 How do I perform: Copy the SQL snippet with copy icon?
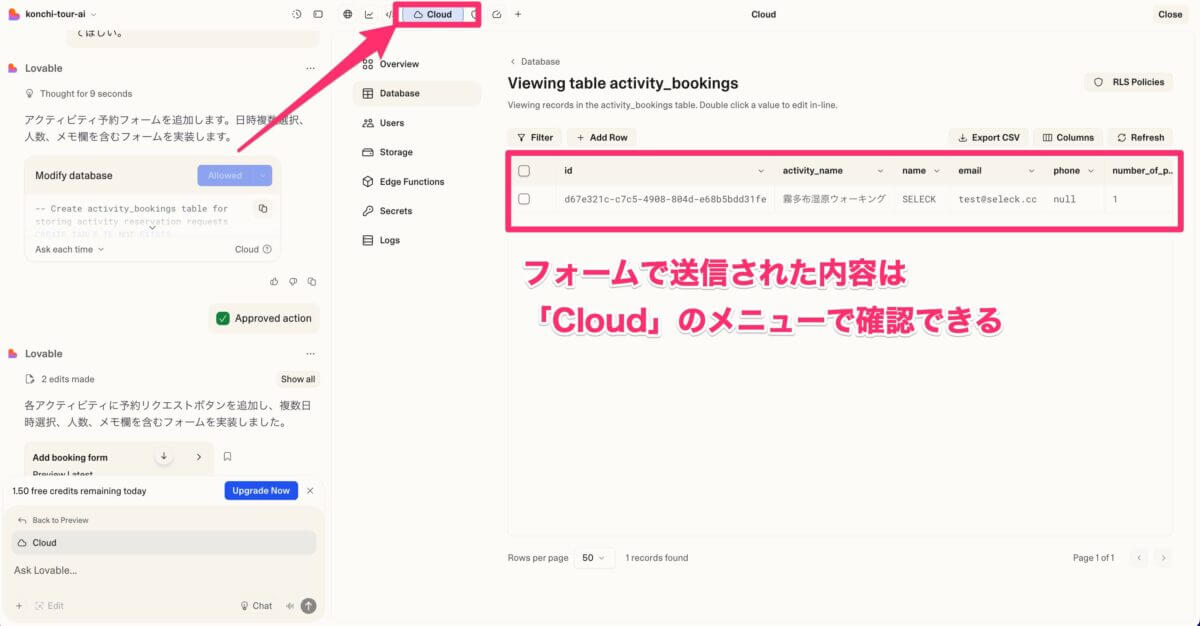coord(263,209)
